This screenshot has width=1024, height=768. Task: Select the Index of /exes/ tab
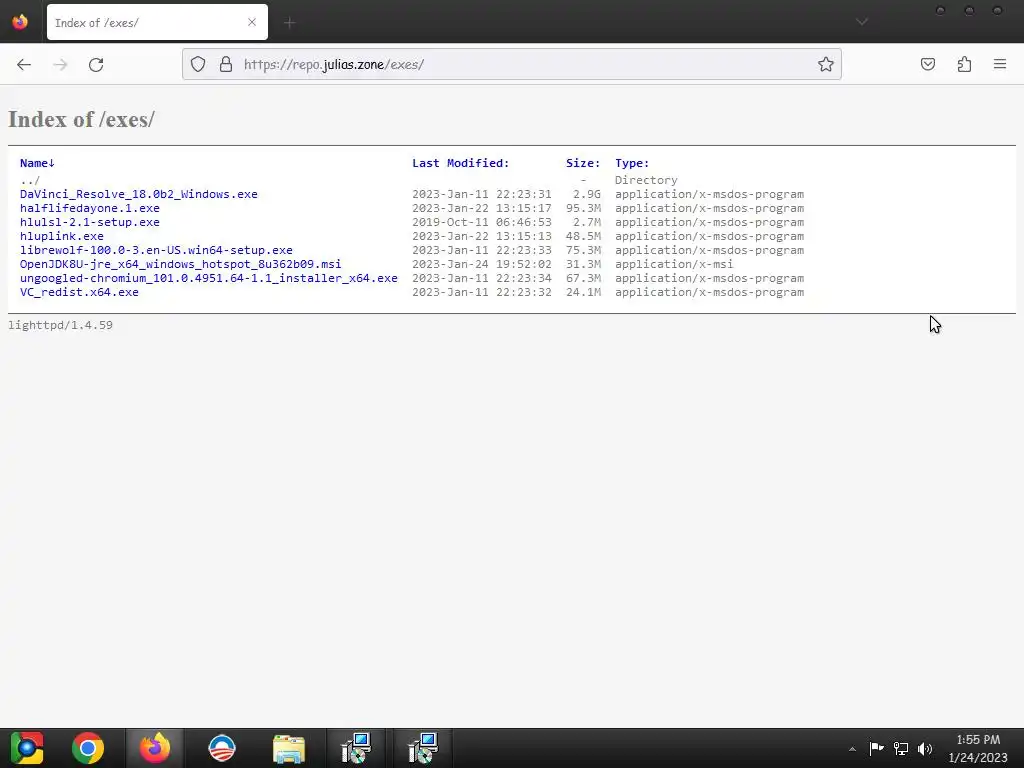157,22
